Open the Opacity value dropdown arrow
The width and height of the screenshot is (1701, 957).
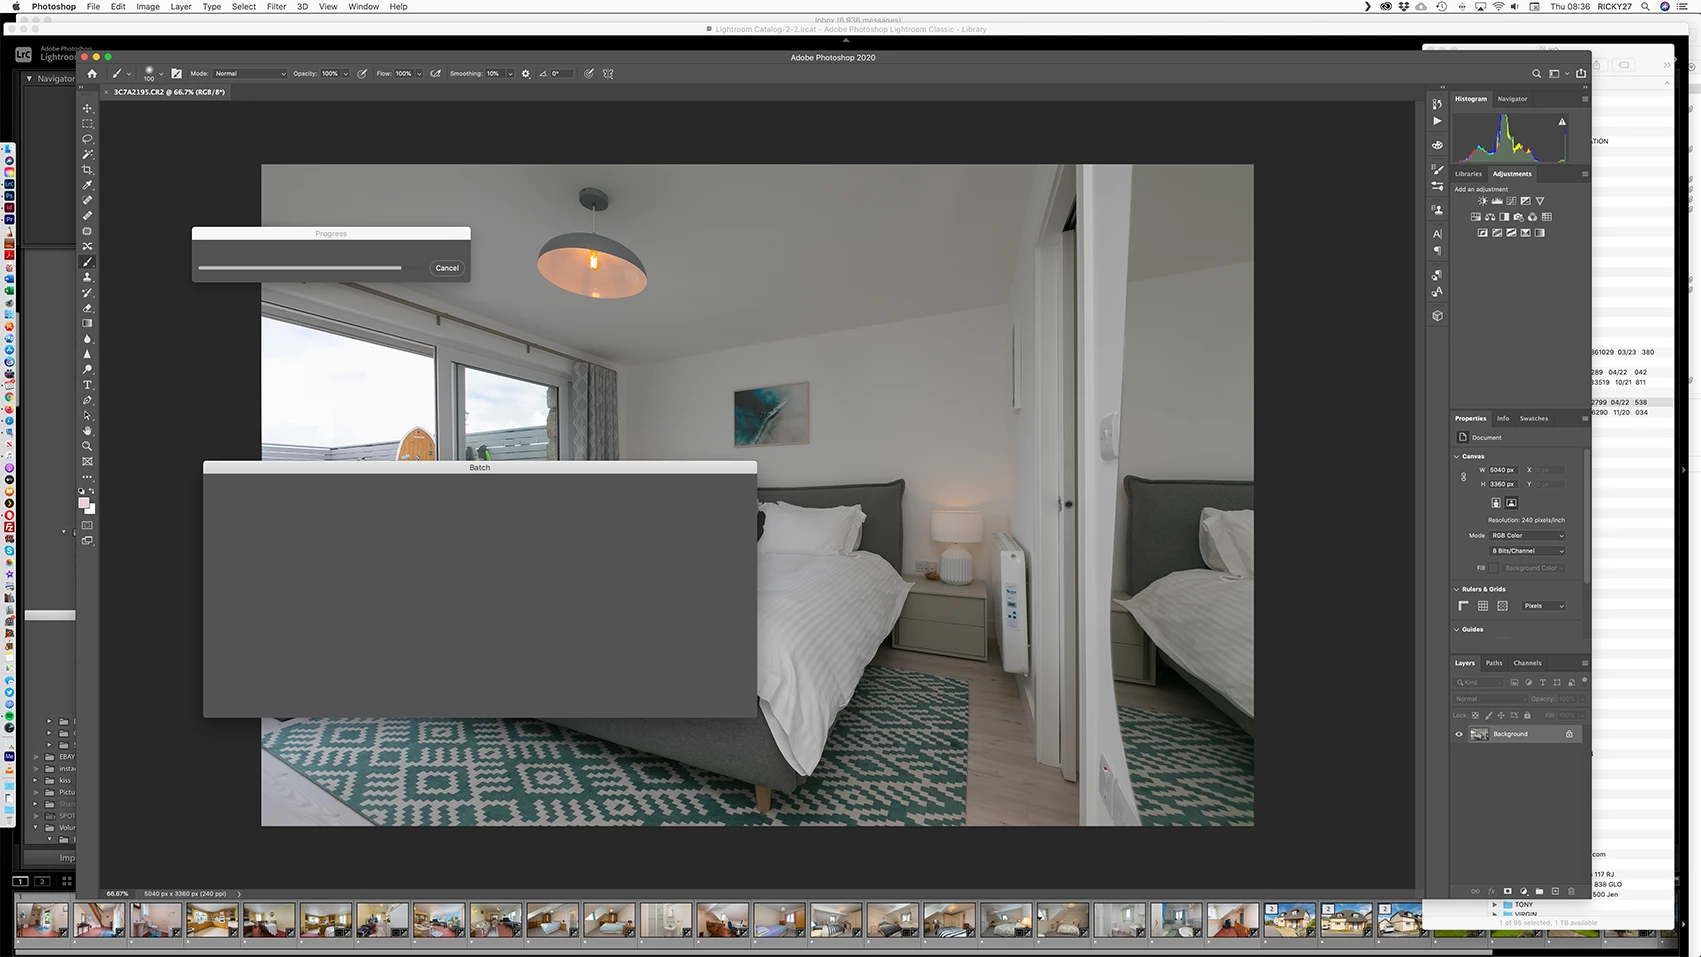pos(346,73)
